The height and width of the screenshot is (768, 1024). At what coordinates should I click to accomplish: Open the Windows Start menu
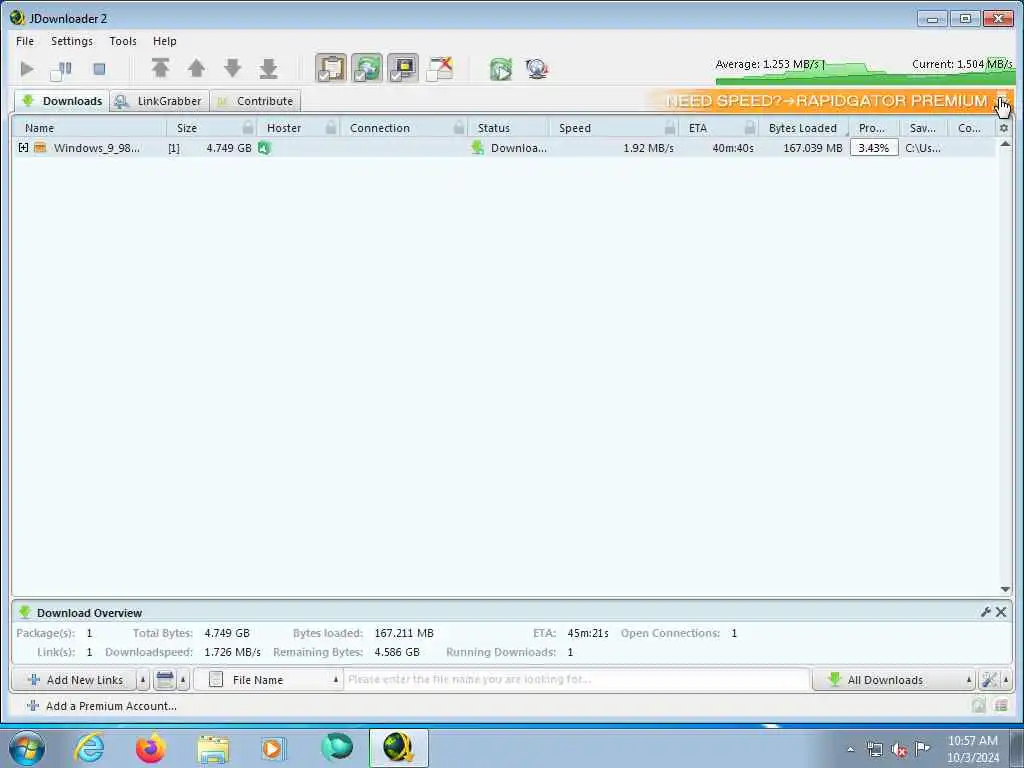point(27,748)
